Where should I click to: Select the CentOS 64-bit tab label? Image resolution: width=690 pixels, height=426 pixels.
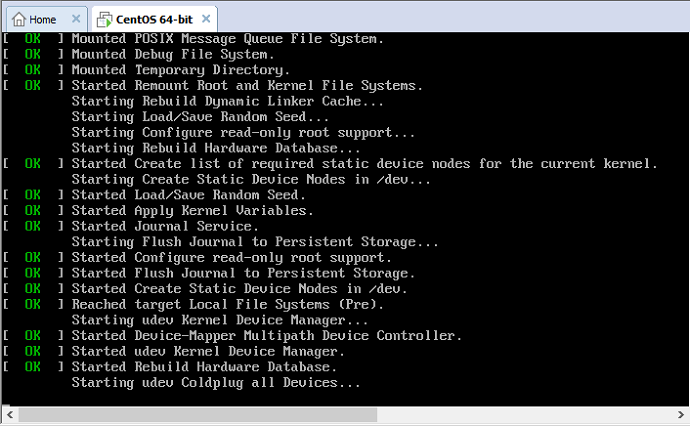(x=154, y=19)
